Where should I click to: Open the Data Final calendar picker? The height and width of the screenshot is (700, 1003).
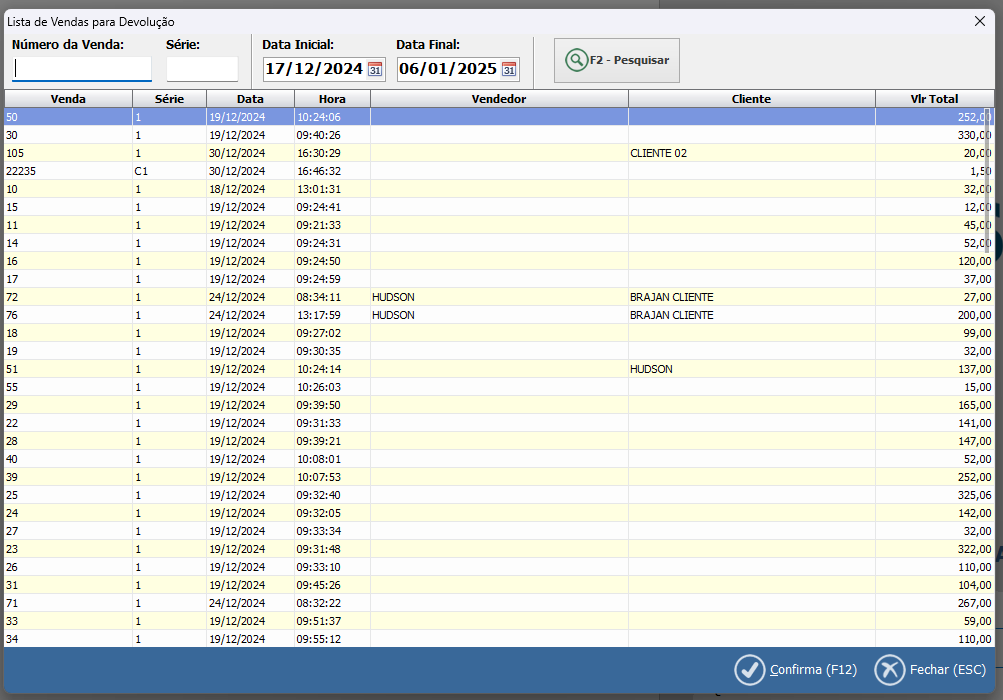(x=509, y=69)
